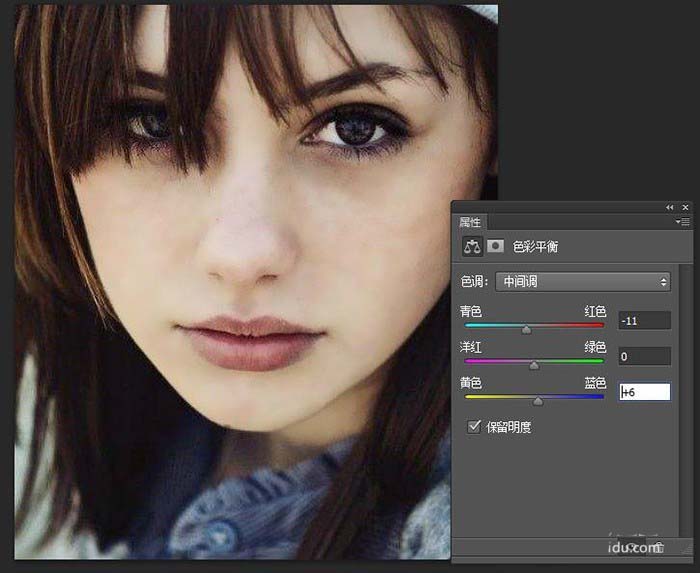Close the Properties panel with X
Screen dimensions: 700x573
[x=685, y=207]
